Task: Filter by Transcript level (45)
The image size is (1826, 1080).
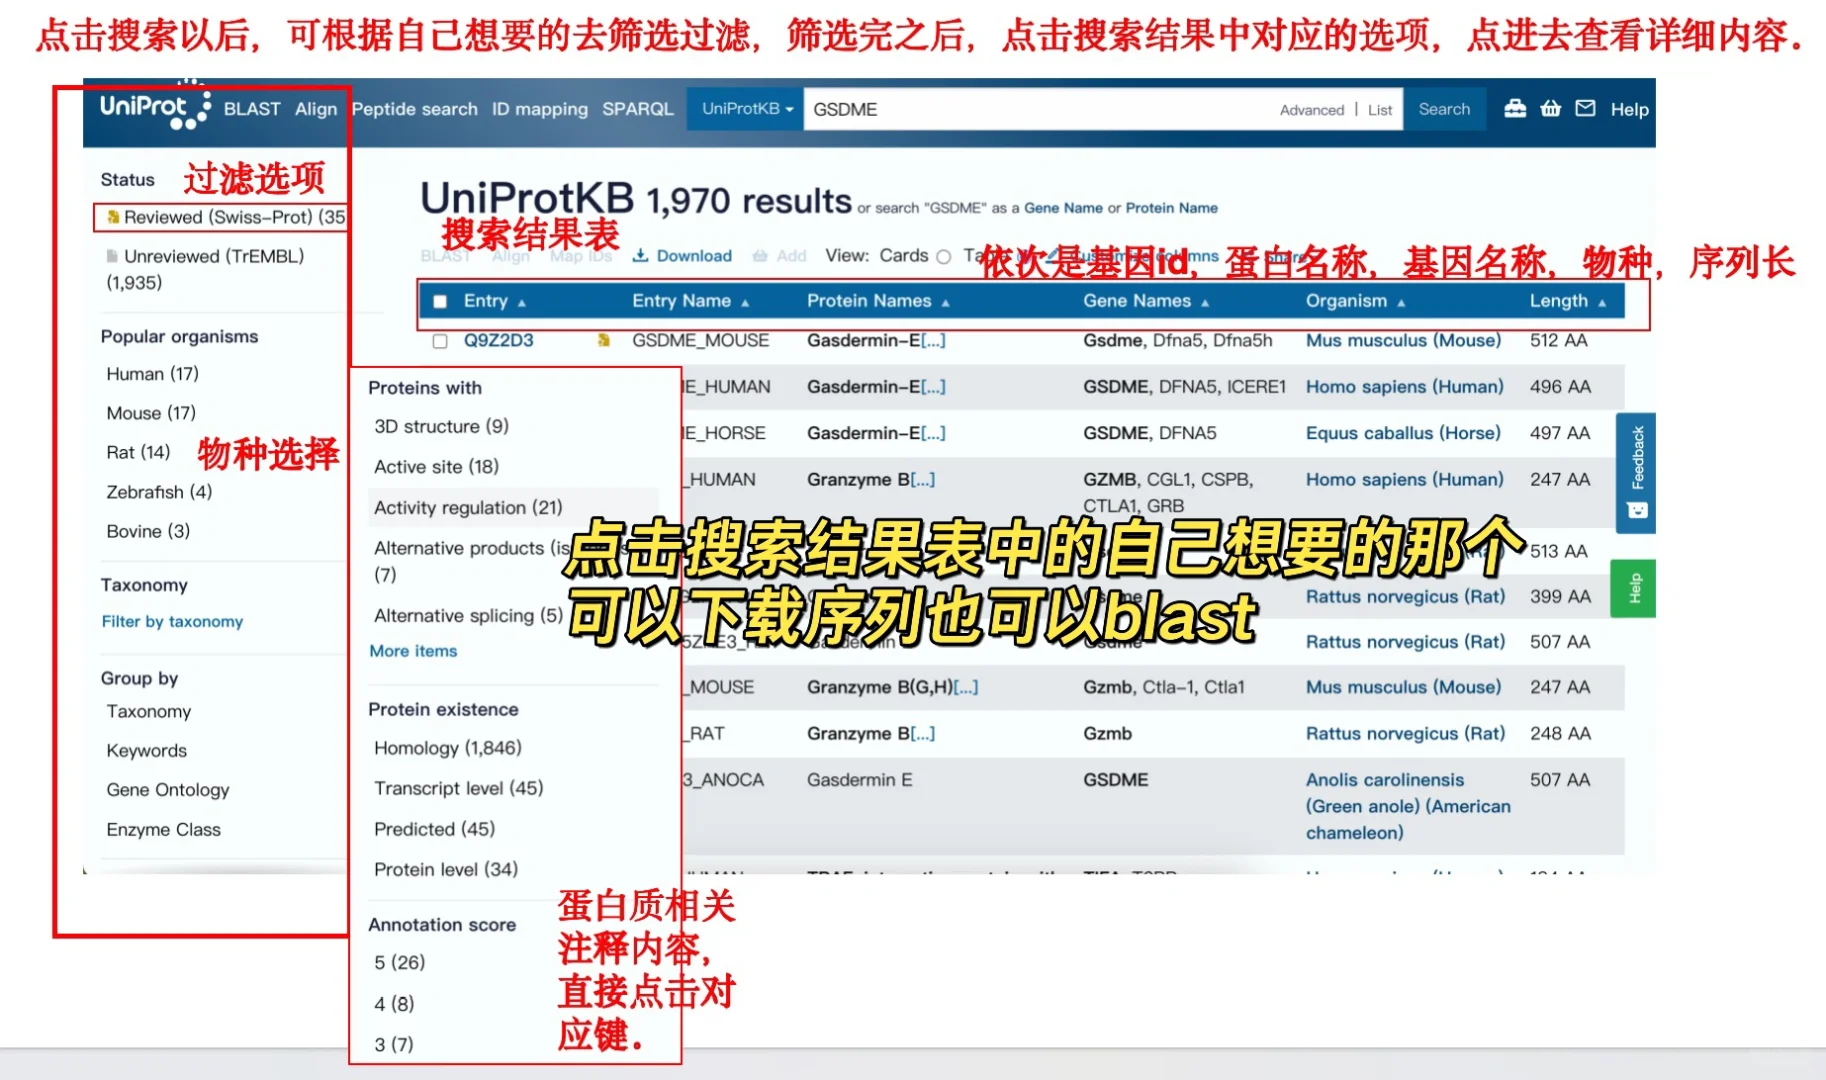Action: pos(458,789)
